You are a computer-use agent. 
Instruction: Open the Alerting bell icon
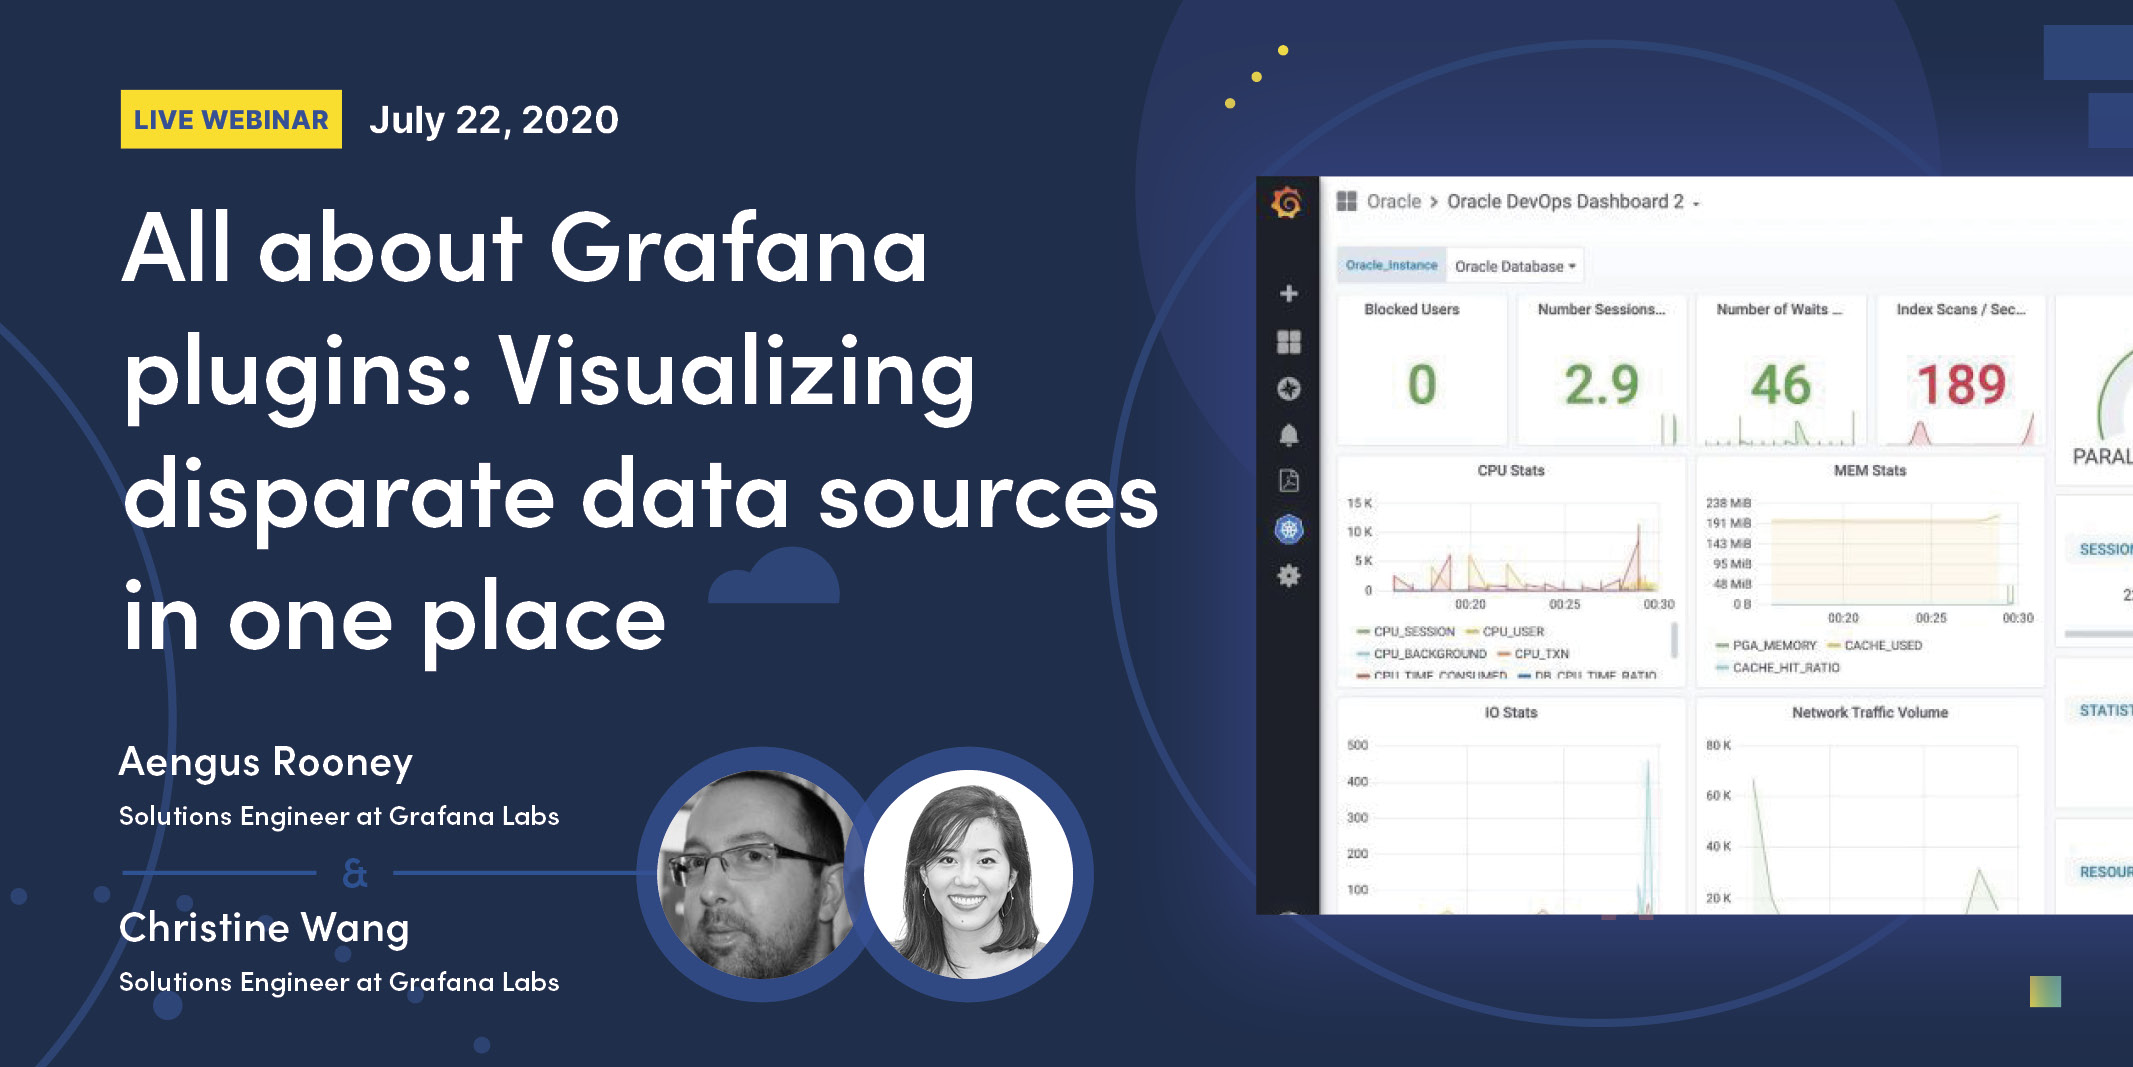[x=1289, y=435]
